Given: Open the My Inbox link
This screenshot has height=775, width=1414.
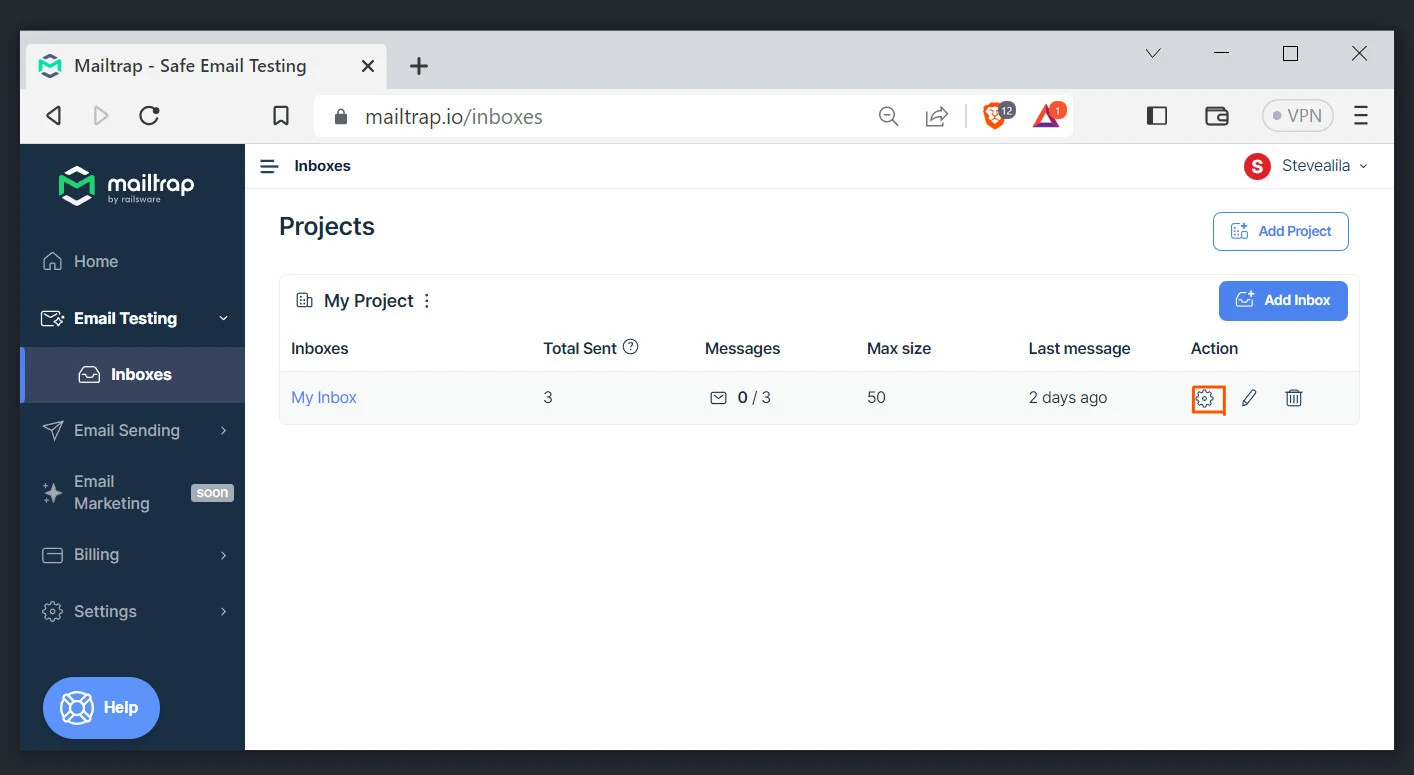Looking at the screenshot, I should tap(324, 397).
